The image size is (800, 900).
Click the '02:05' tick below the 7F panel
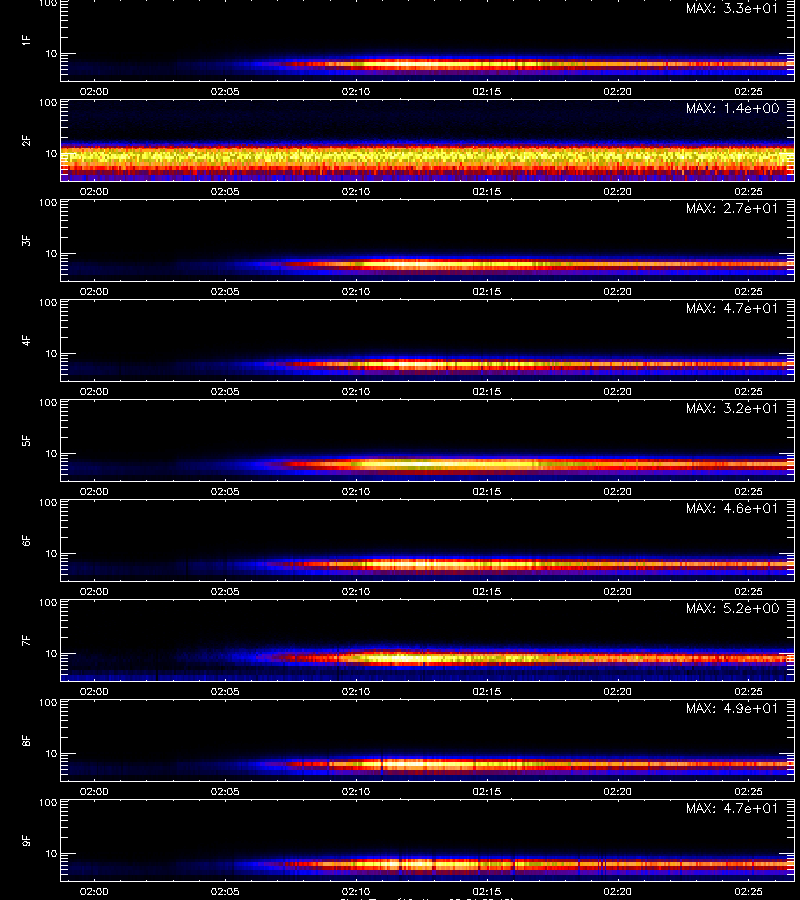click(225, 692)
